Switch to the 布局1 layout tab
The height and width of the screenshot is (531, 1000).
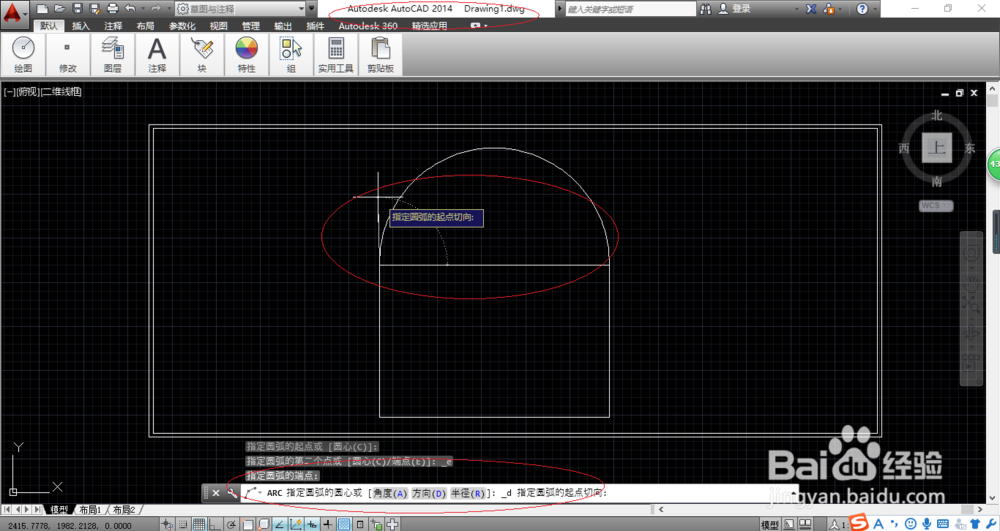click(90, 510)
